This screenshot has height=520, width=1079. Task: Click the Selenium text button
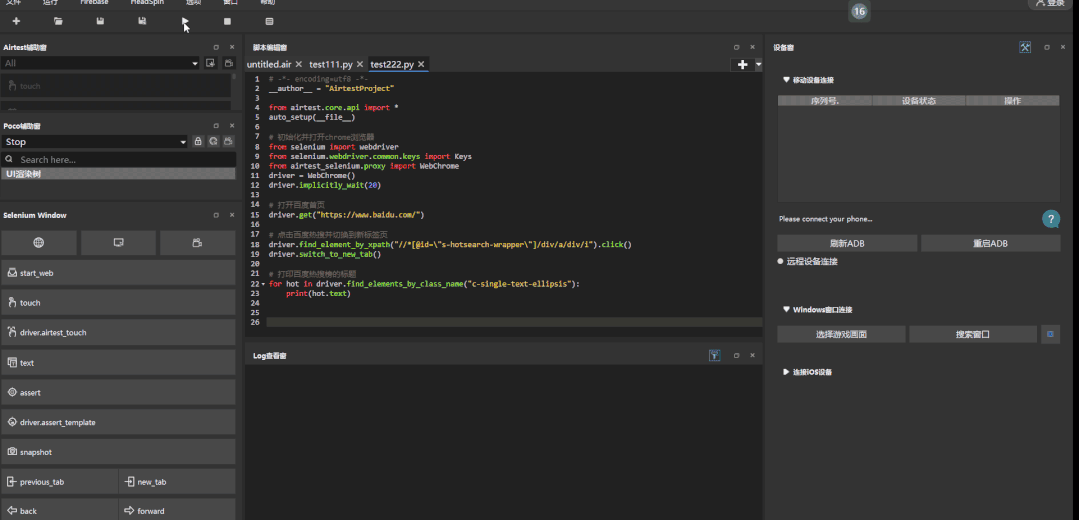tap(118, 362)
